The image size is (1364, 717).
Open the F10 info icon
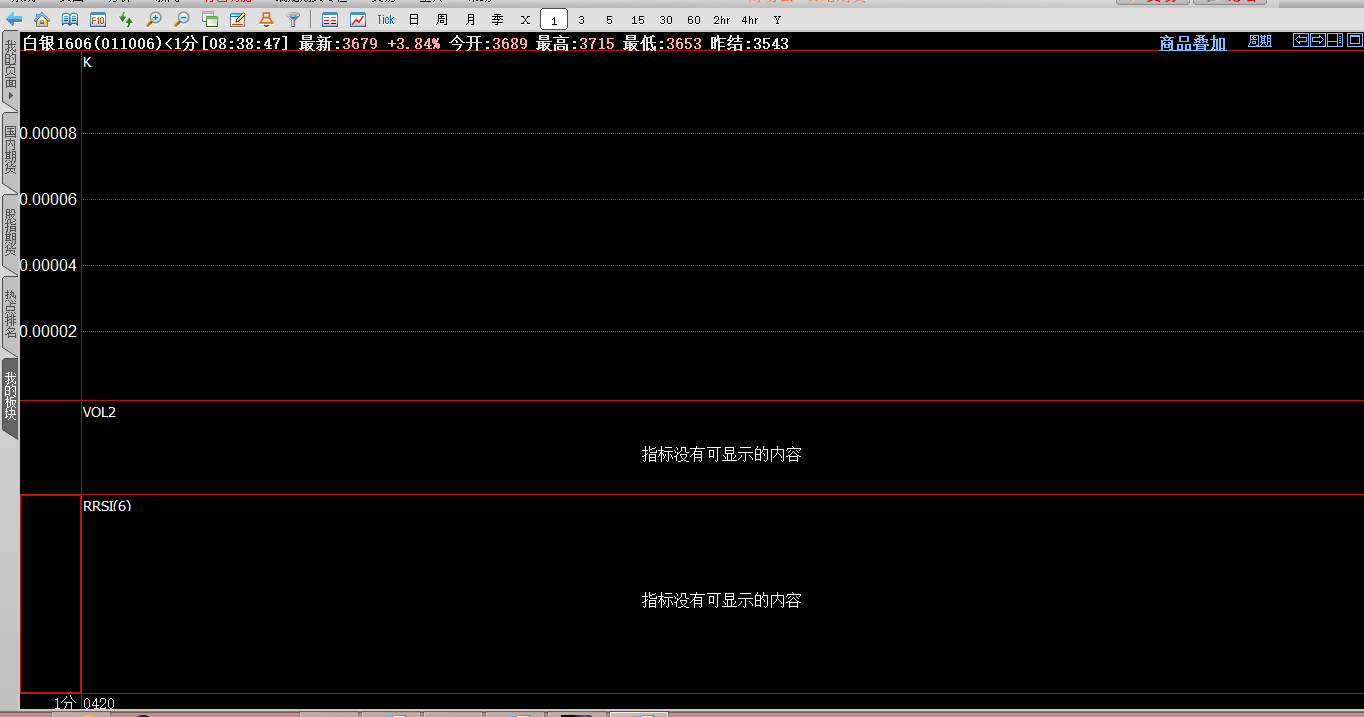[98, 20]
